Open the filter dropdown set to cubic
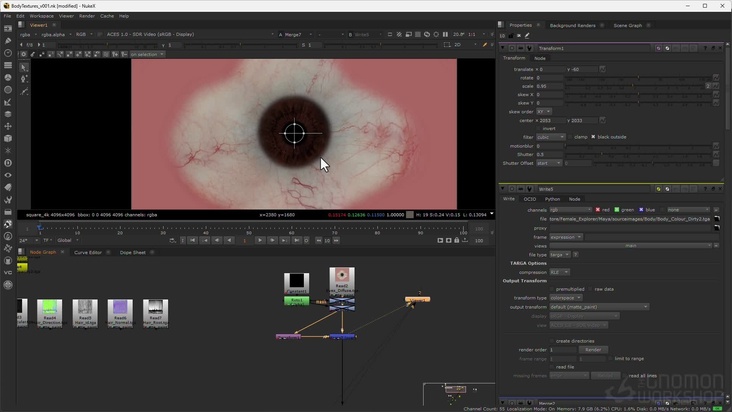 click(x=551, y=137)
